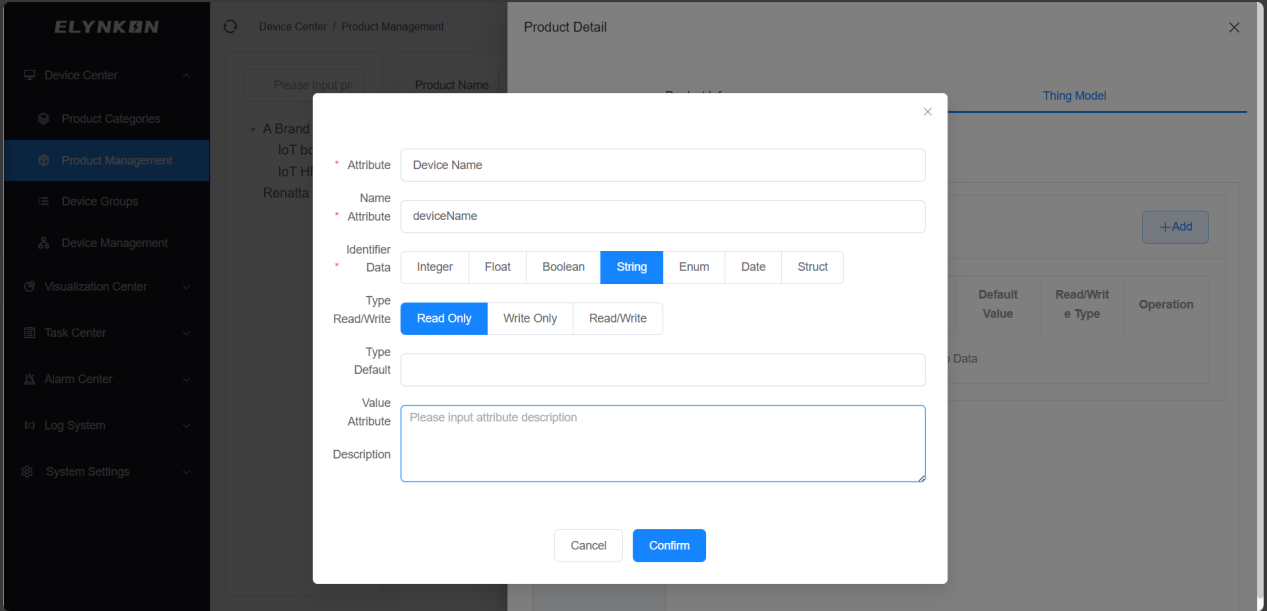1267x611 pixels.
Task: Select String data type
Action: tap(632, 267)
